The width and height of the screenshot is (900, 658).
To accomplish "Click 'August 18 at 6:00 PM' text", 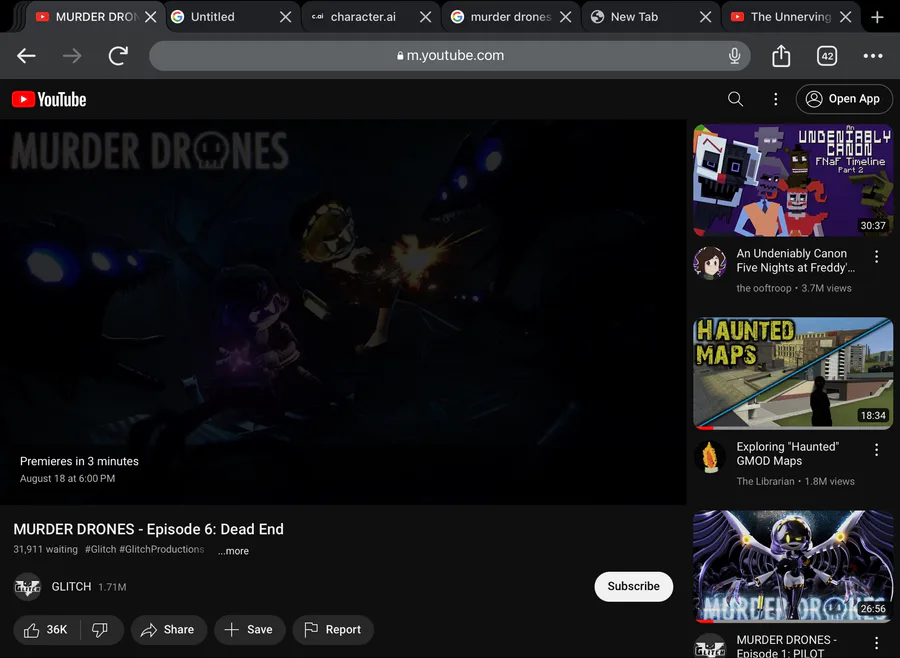I will [x=67, y=478].
